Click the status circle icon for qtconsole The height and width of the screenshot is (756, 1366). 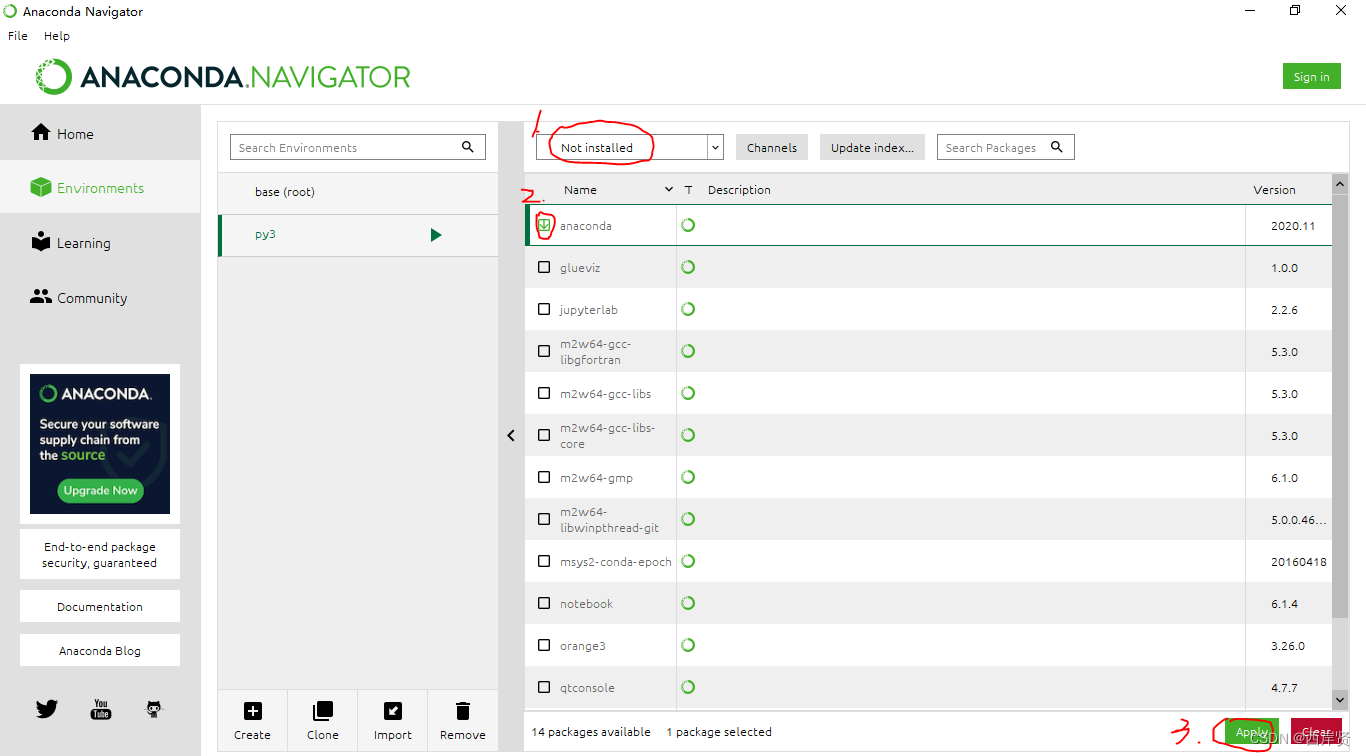pos(688,687)
